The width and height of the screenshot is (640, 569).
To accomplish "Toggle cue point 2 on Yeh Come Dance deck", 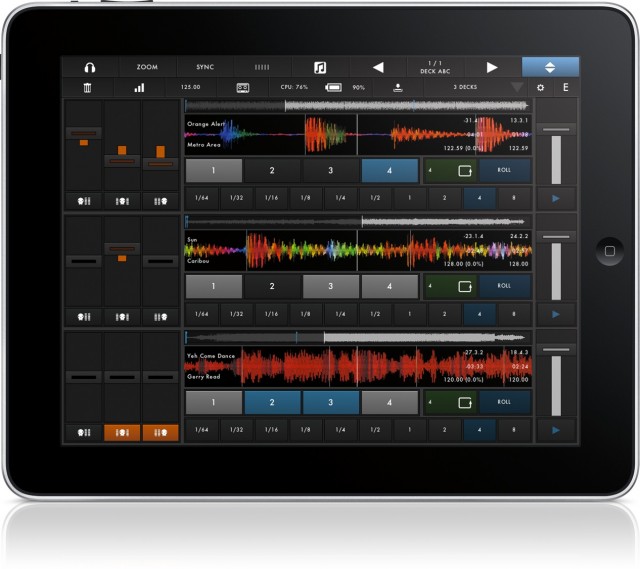I will [272, 402].
